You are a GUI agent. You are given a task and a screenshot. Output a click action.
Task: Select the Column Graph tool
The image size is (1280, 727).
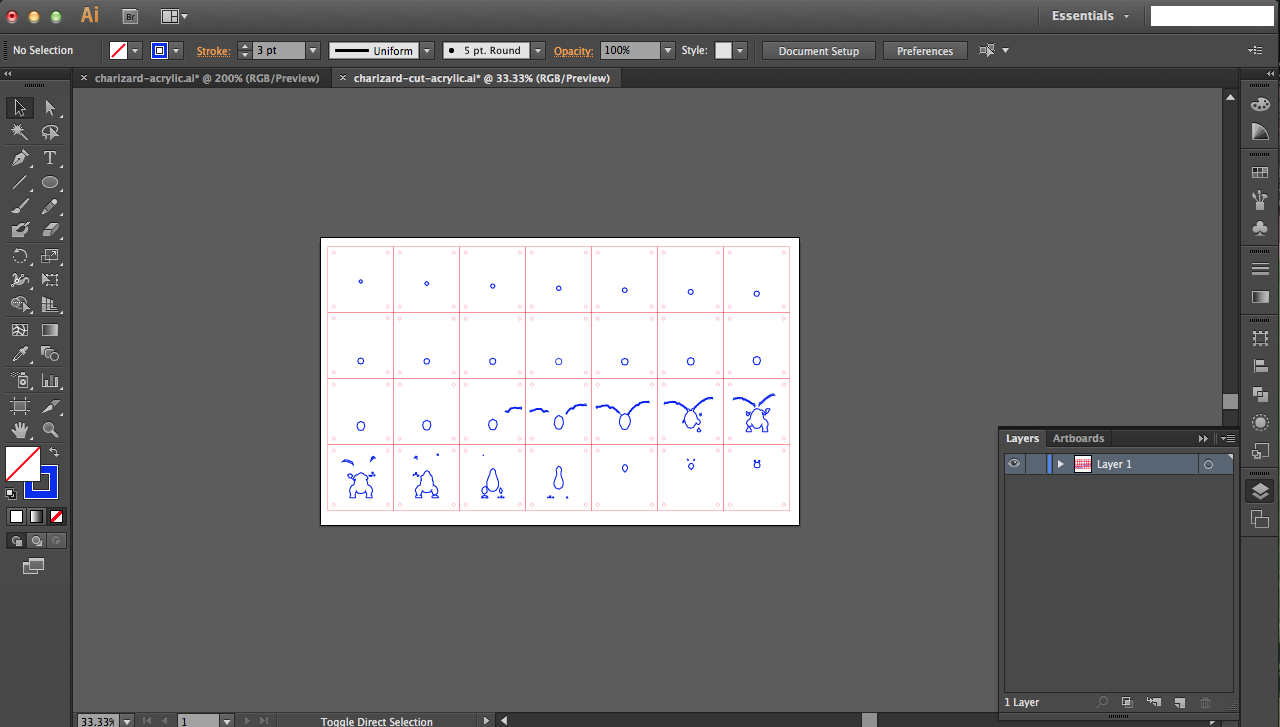coord(50,381)
